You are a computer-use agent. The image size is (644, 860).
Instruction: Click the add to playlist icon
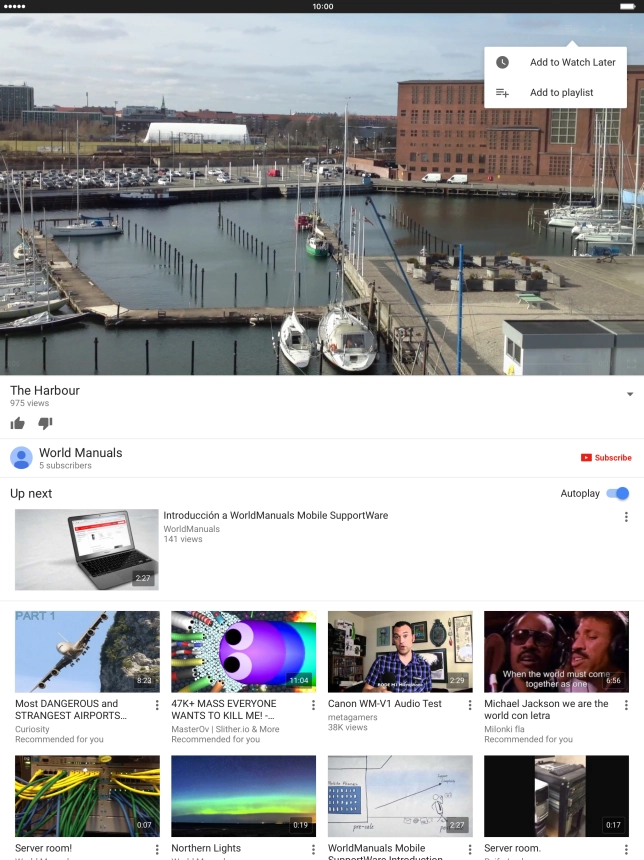pos(502,93)
